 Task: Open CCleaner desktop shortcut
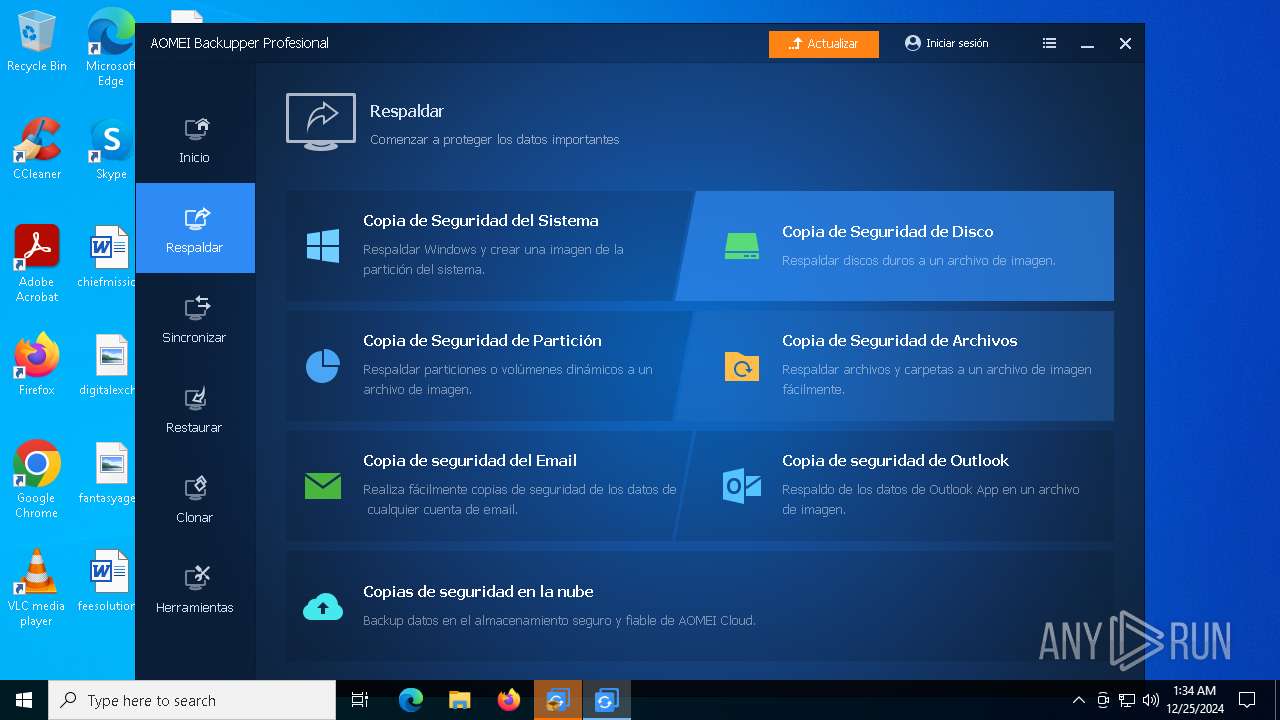tap(37, 149)
